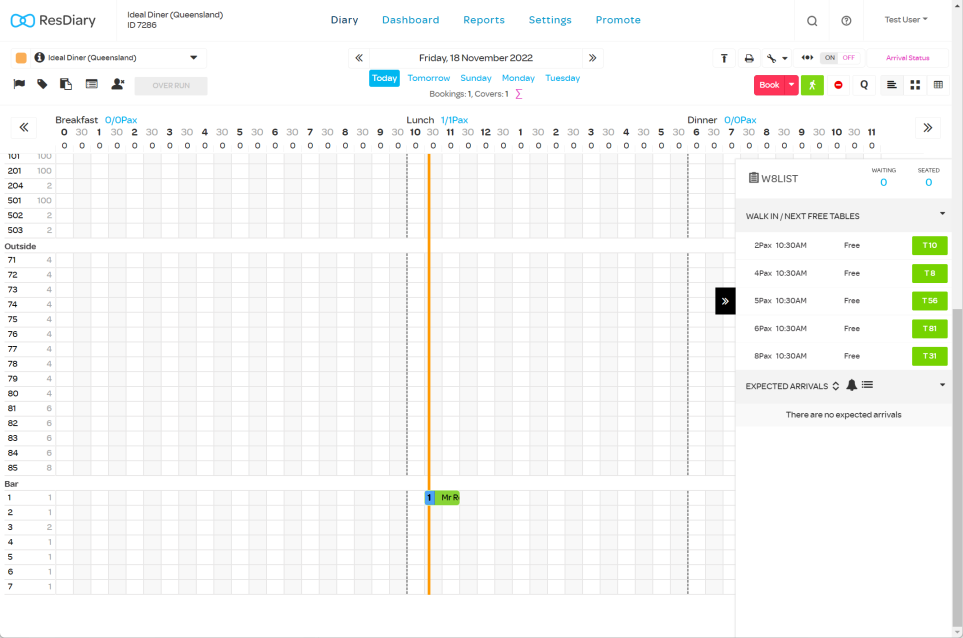The width and height of the screenshot is (963, 638).
Task: Open the grid view icon near table view
Action: tap(915, 85)
